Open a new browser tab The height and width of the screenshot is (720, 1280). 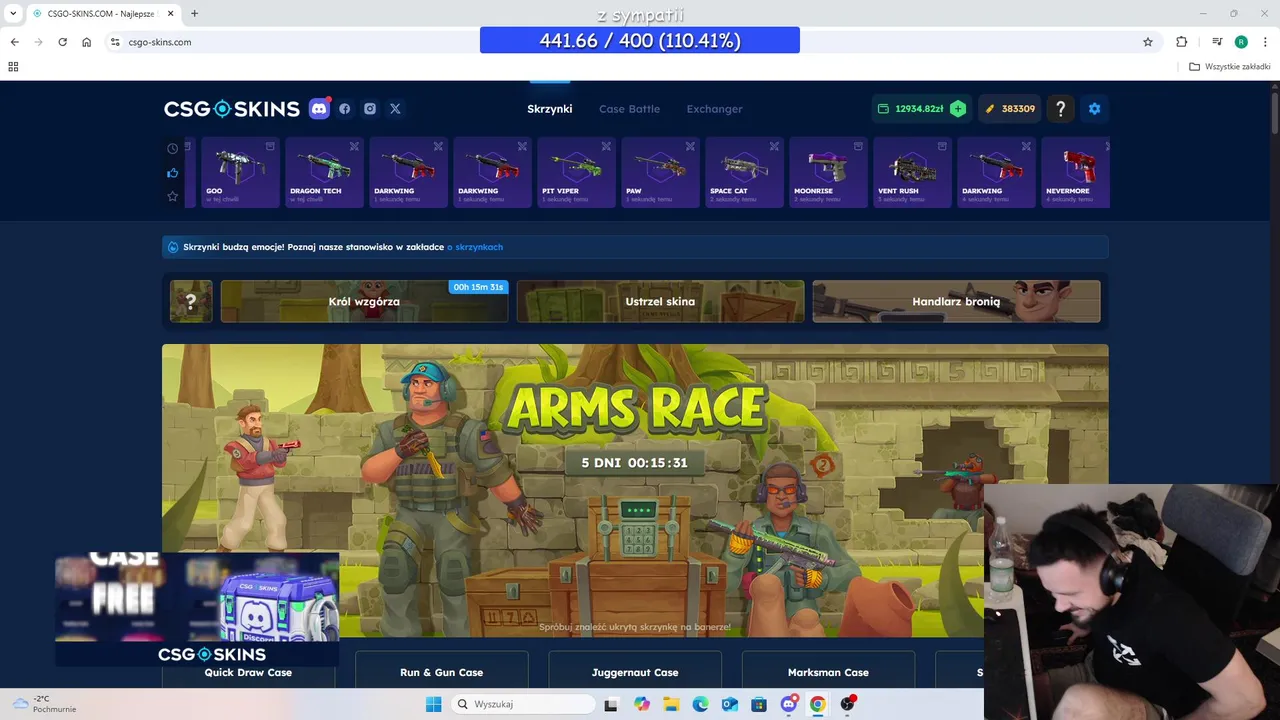point(194,13)
